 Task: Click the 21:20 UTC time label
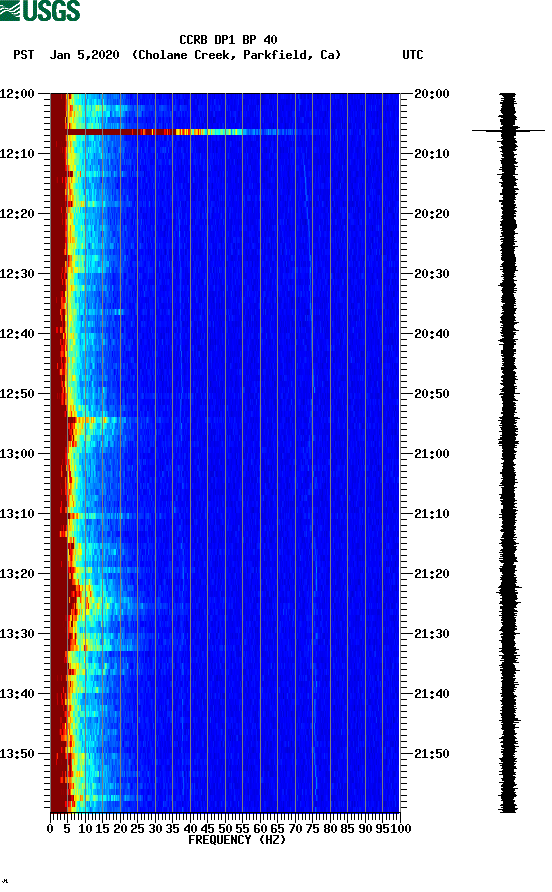point(432,574)
